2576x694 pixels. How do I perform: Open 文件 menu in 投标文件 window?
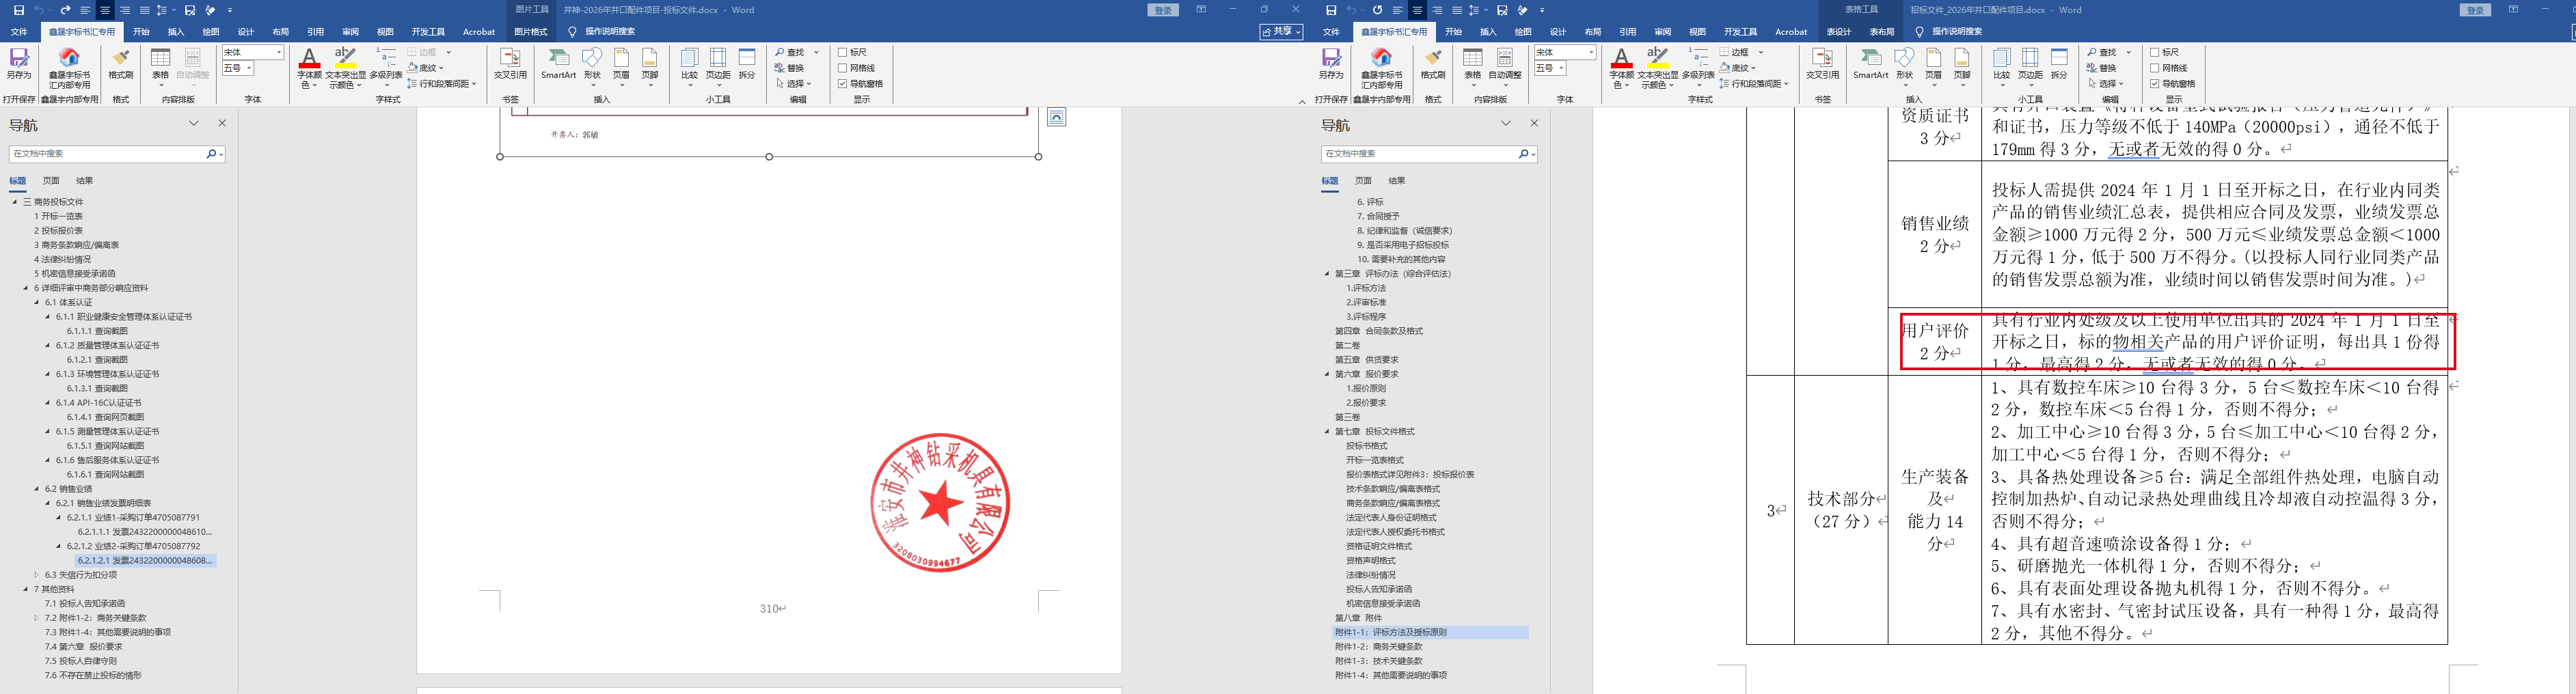pos(19,32)
